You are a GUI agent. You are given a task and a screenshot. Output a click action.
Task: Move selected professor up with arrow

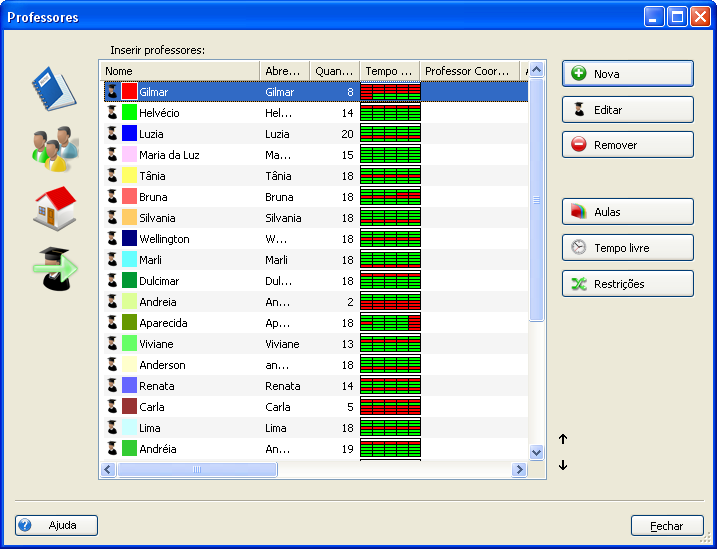coord(563,439)
